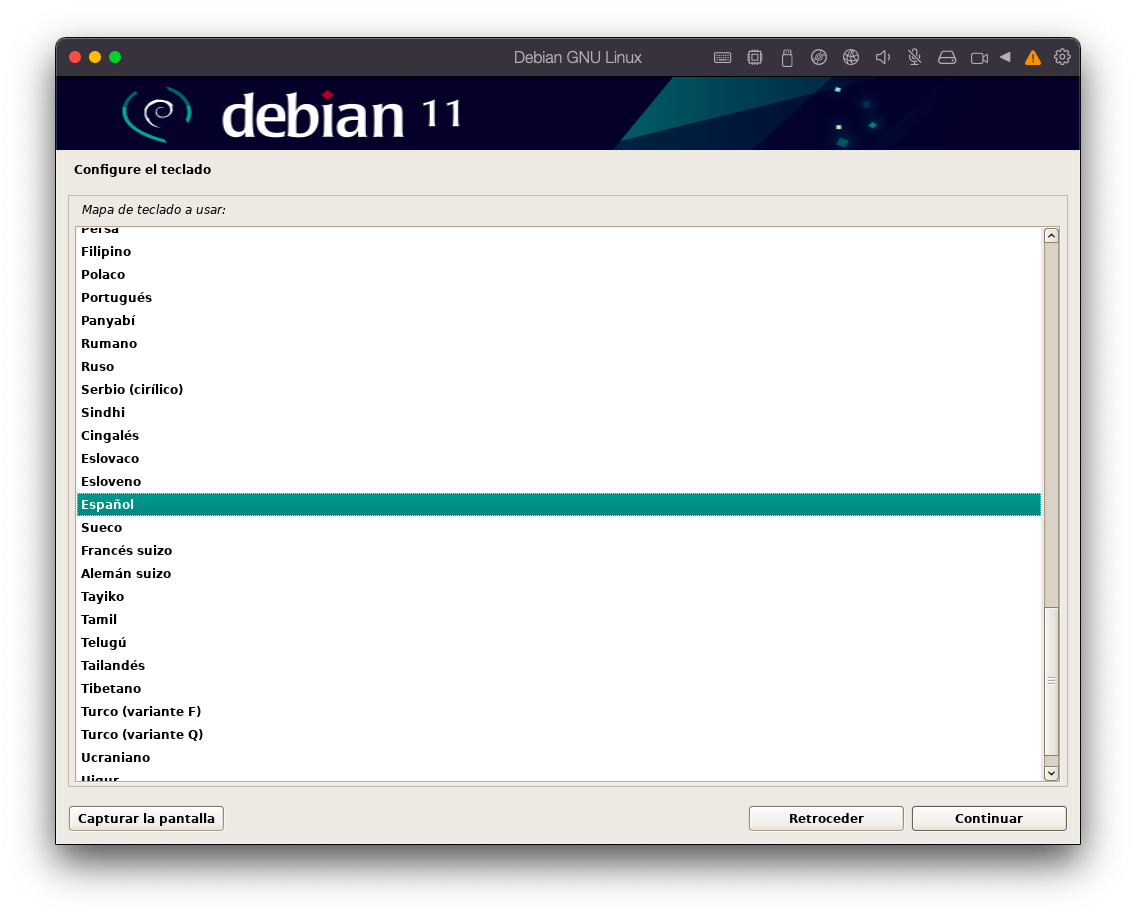Select Eslovaco layout

559,459
